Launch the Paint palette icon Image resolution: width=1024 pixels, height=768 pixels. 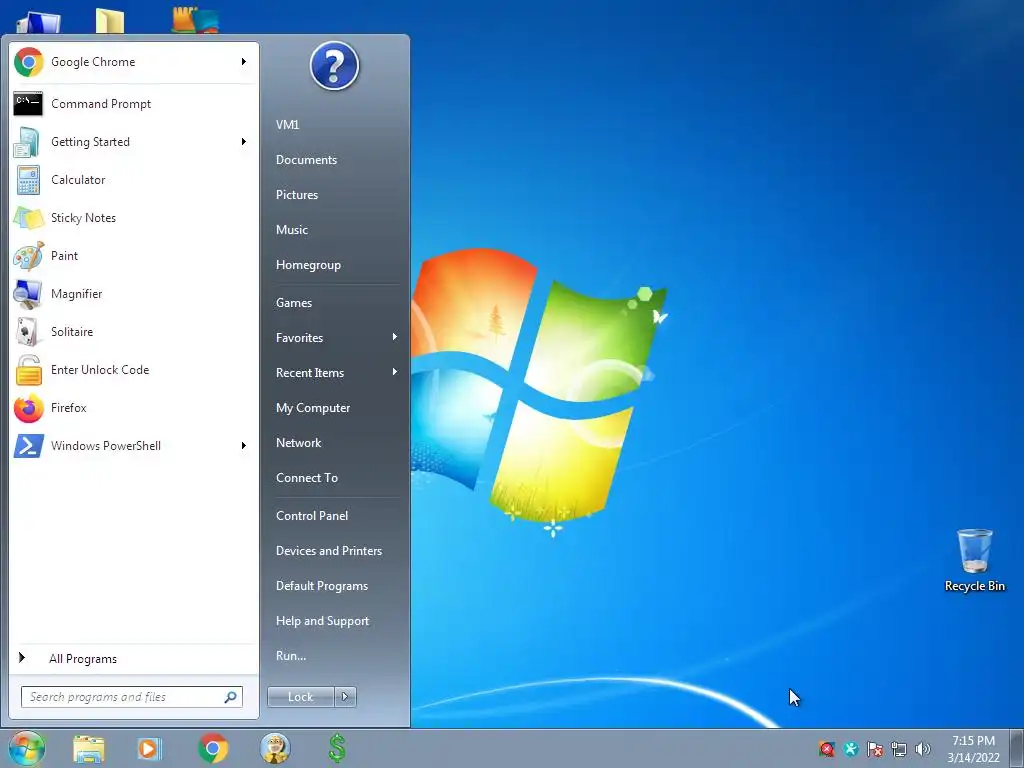click(28, 256)
